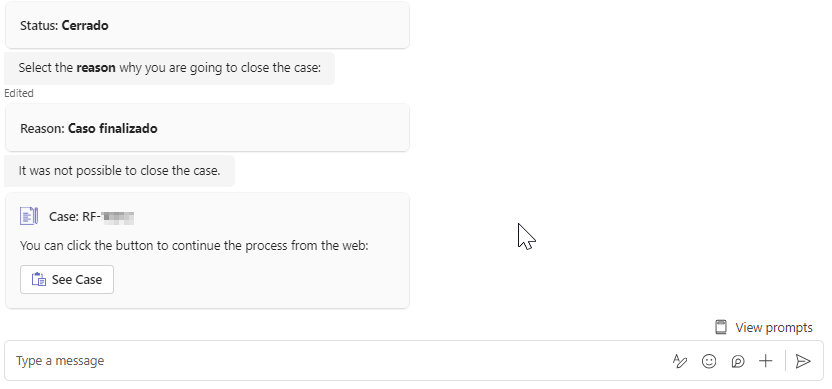Click the Loop components chat-bubble icon

tap(738, 361)
